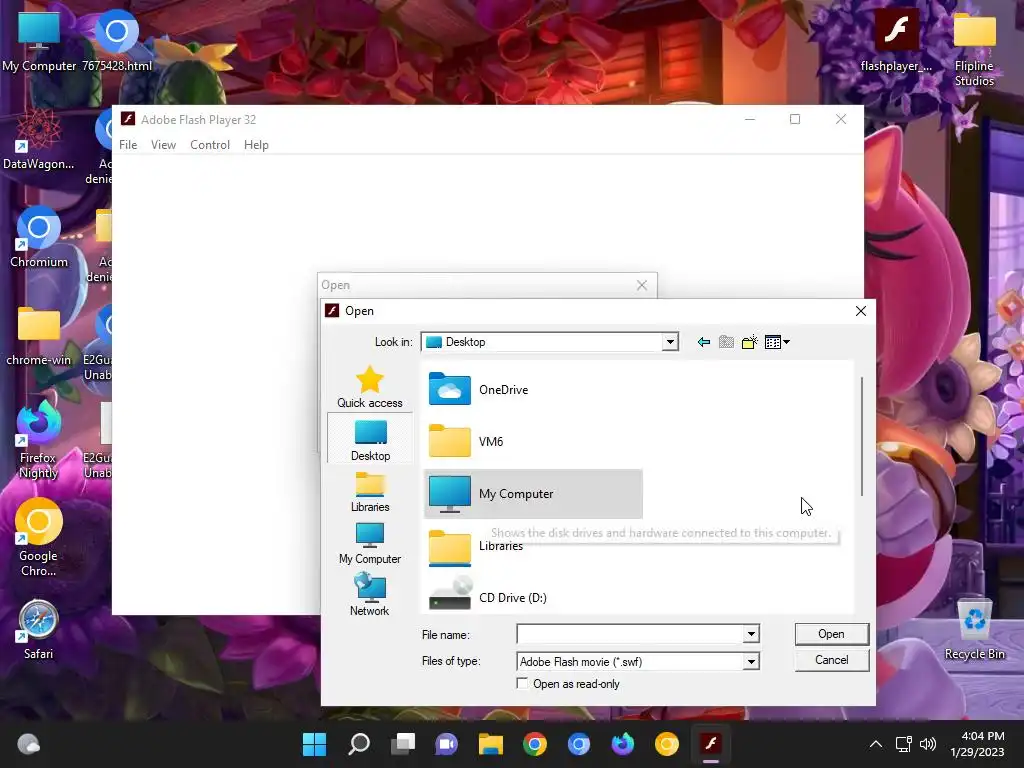Screen dimensions: 1024x768
Task: Open Chrome Canary from taskbar
Action: [x=667, y=744]
